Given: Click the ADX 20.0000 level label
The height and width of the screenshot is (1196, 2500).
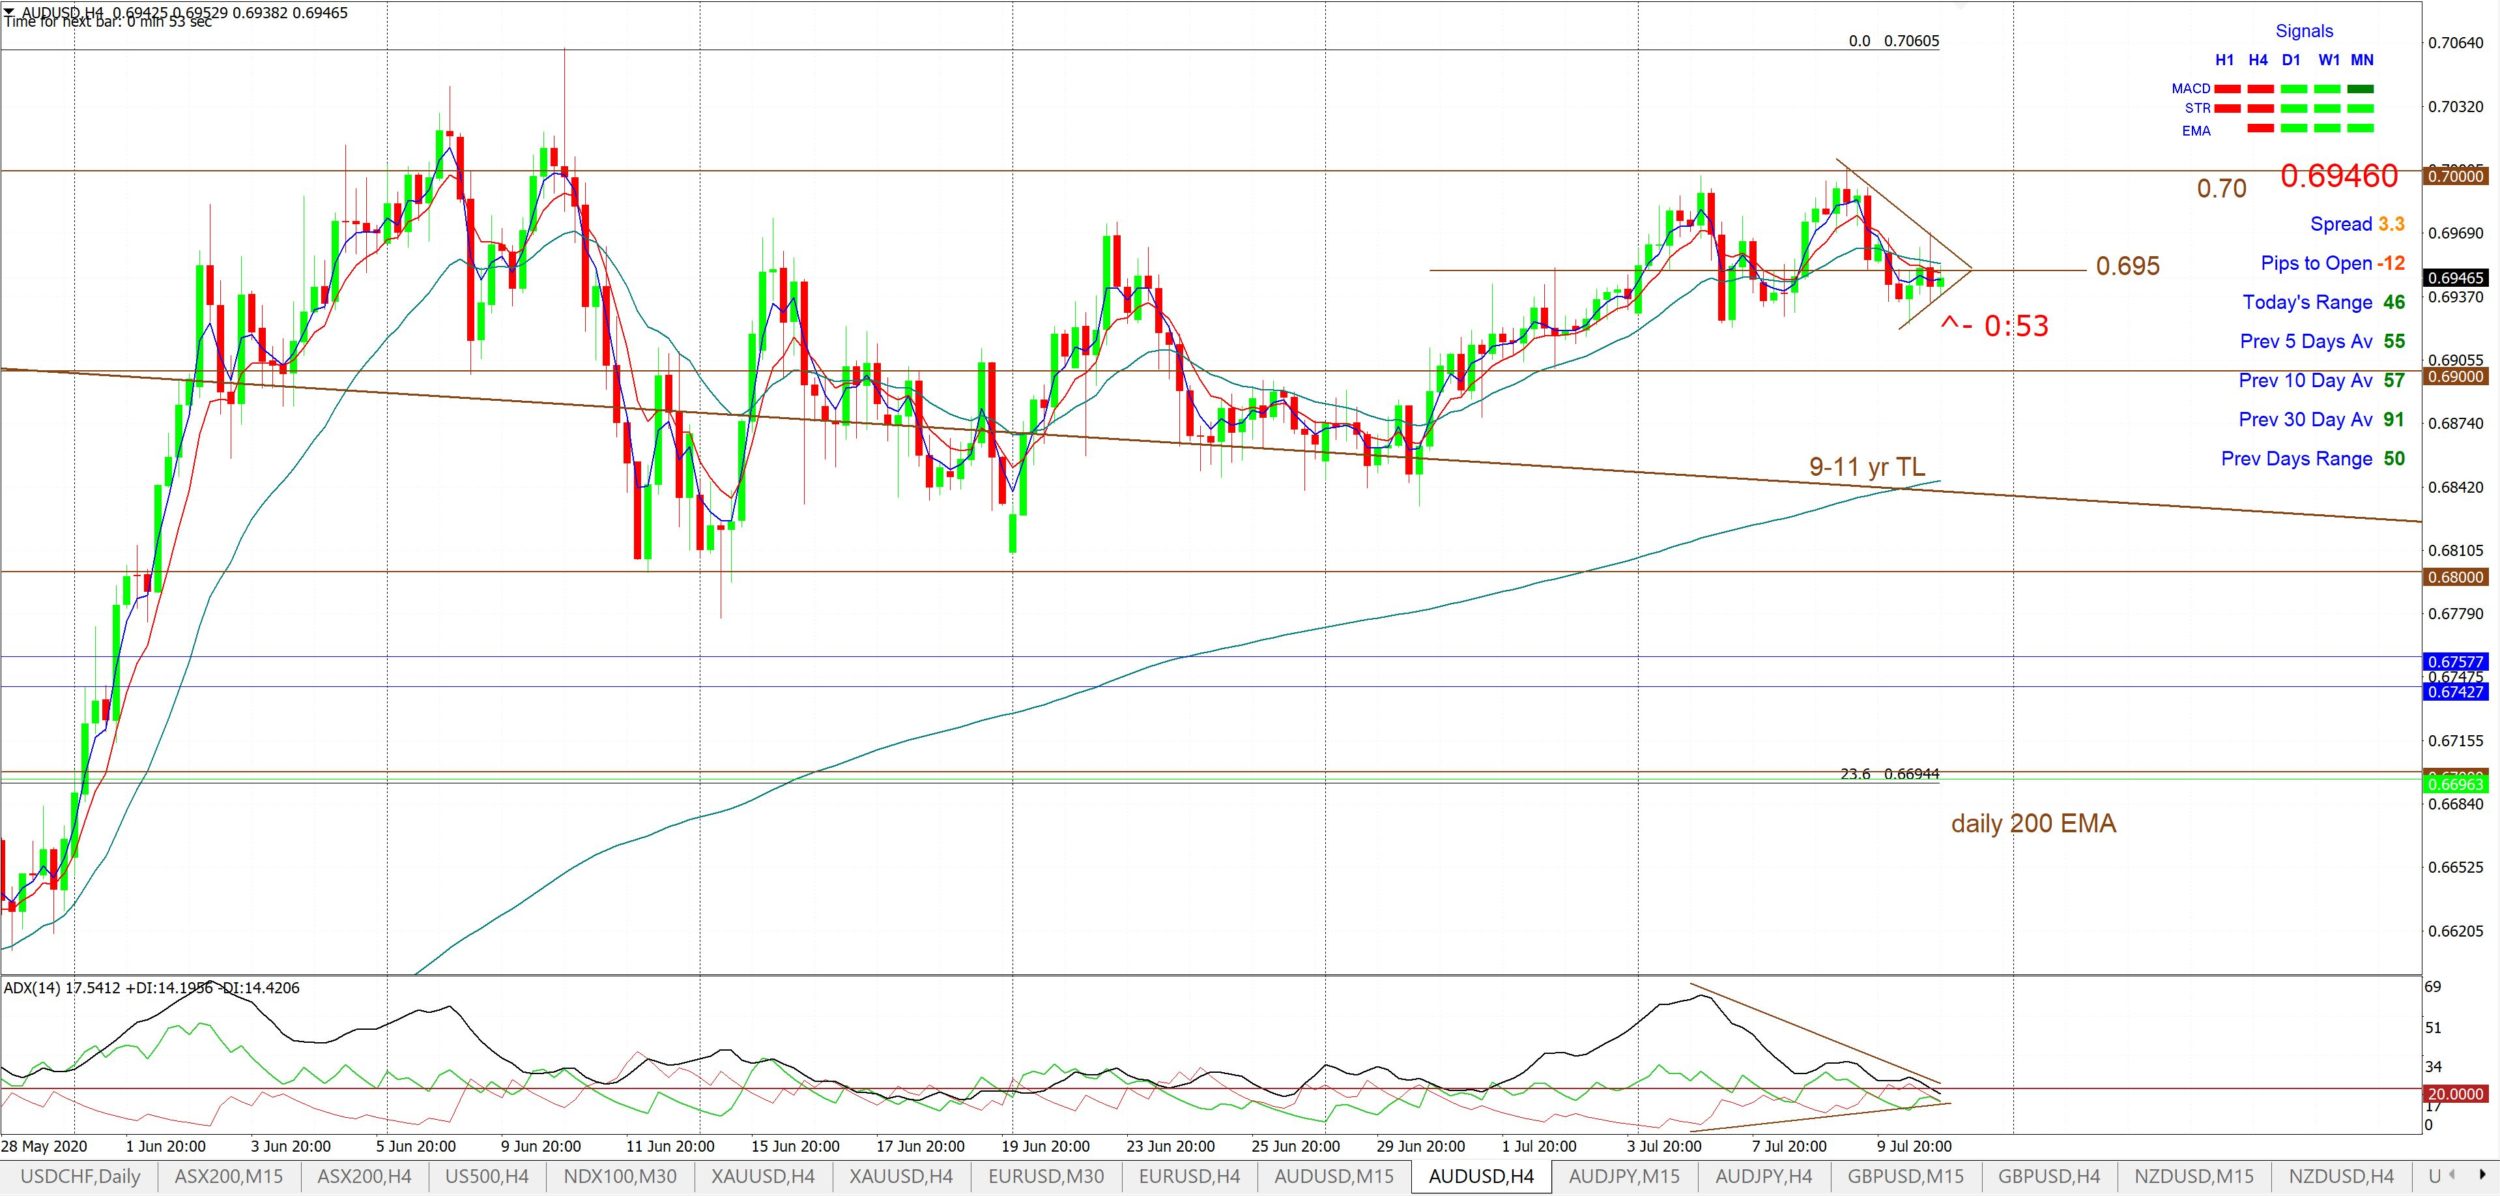Looking at the screenshot, I should point(2456,1094).
